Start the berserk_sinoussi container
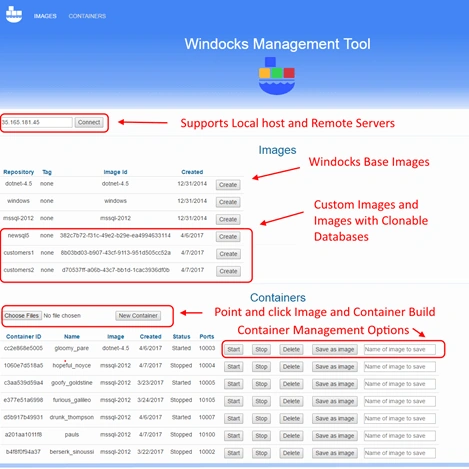The image size is (469, 469). 234,453
